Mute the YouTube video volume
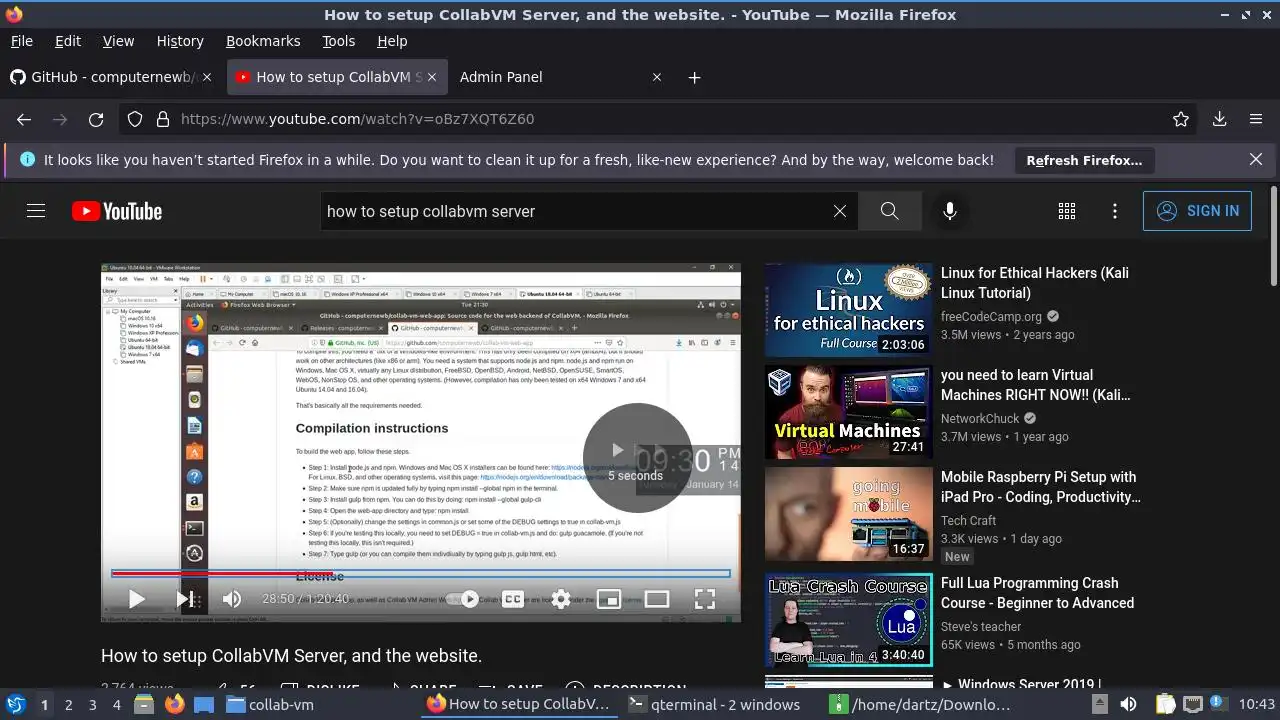 [232, 599]
